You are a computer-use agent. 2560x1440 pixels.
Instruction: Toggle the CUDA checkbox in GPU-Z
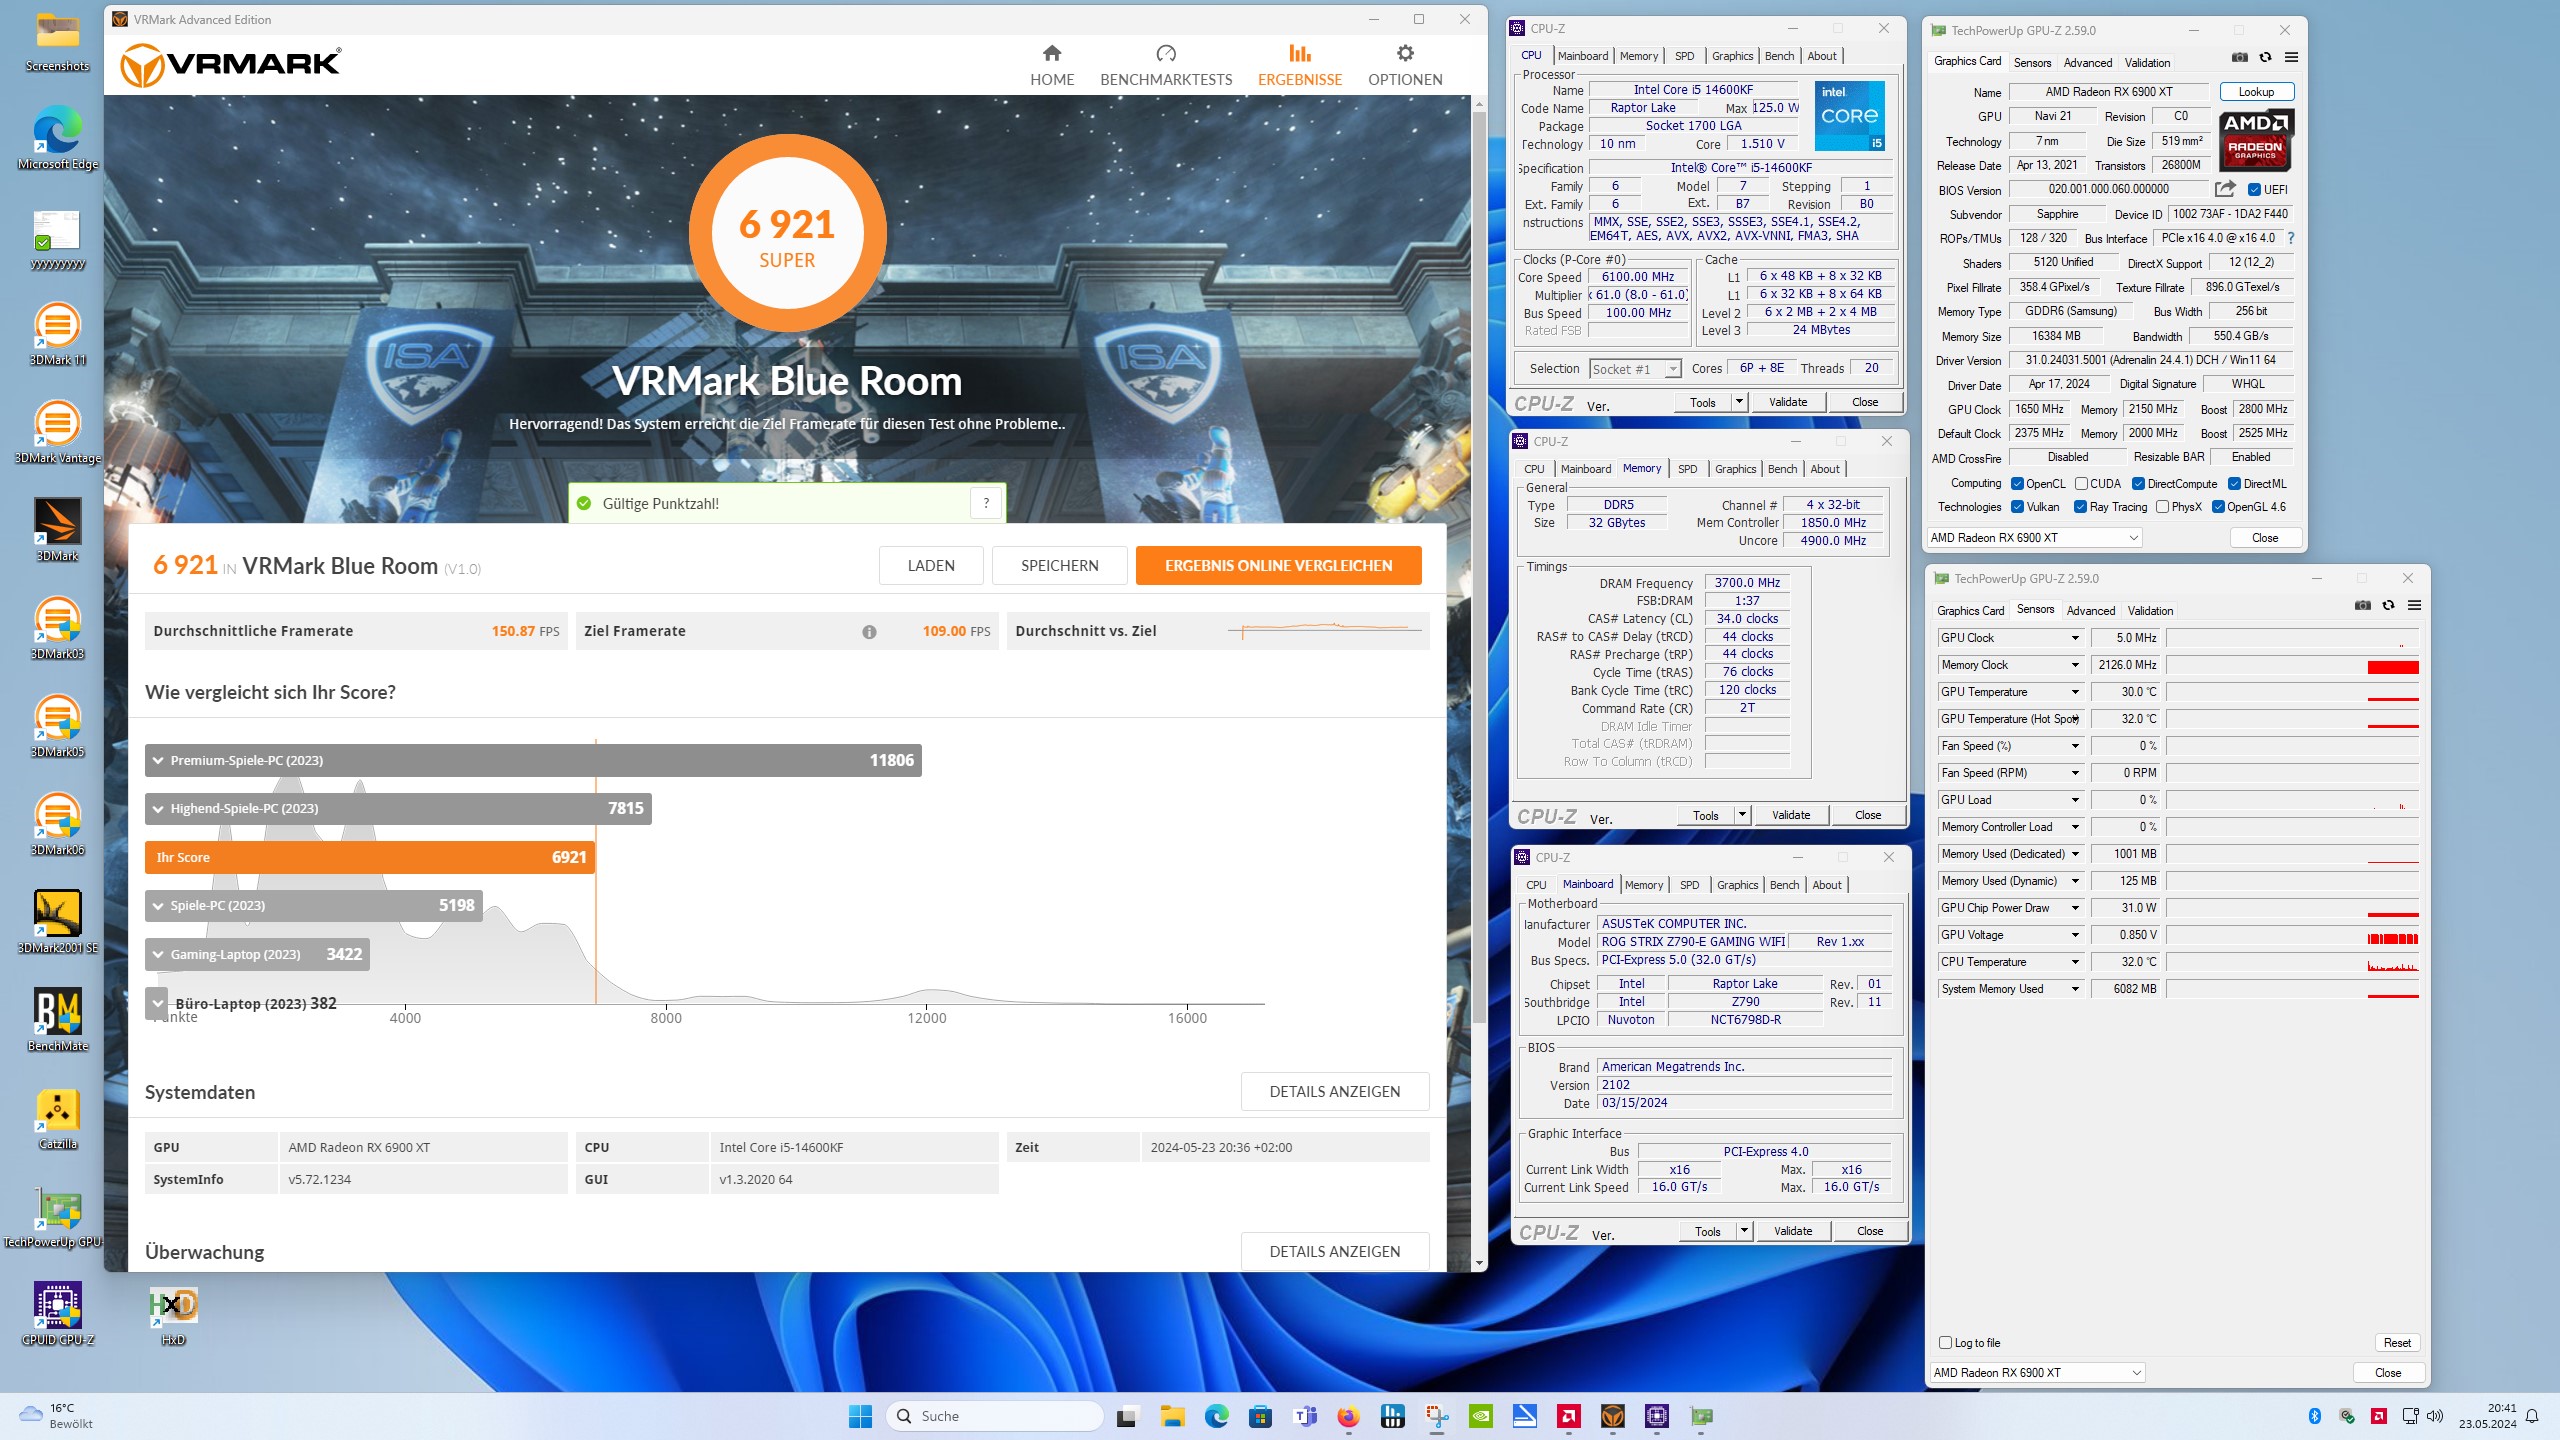(2081, 483)
